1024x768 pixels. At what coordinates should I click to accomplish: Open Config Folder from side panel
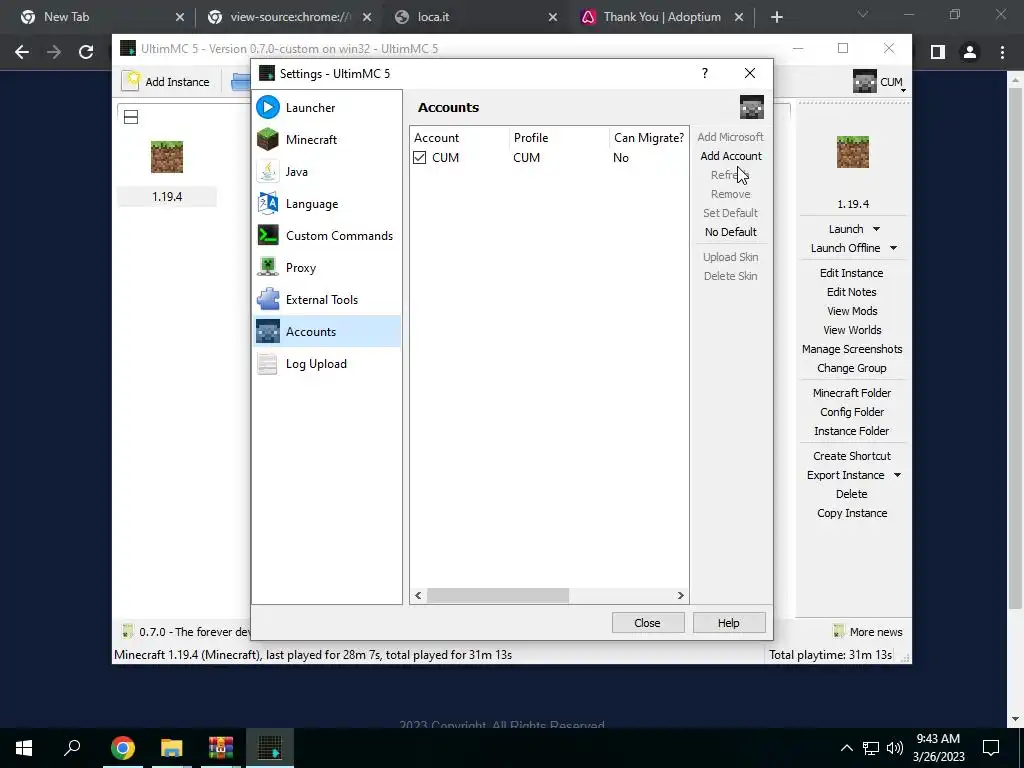[x=852, y=412]
